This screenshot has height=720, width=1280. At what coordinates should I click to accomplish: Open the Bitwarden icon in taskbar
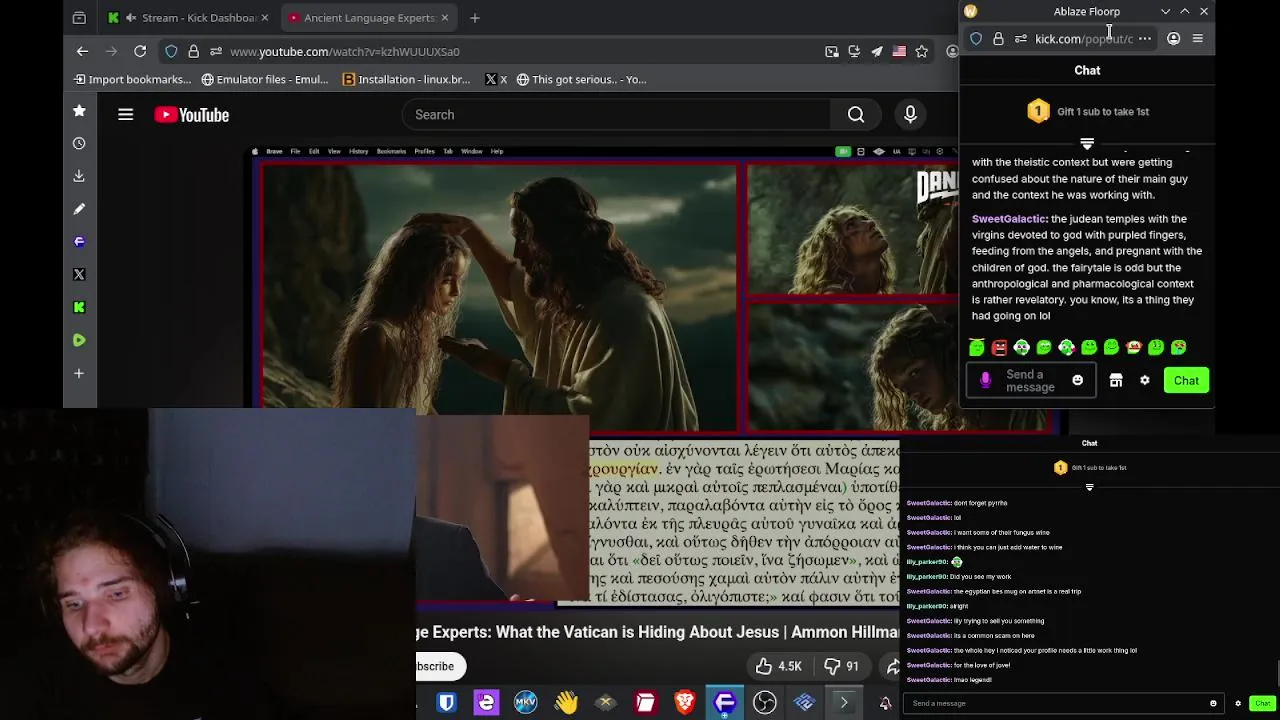[x=446, y=703]
